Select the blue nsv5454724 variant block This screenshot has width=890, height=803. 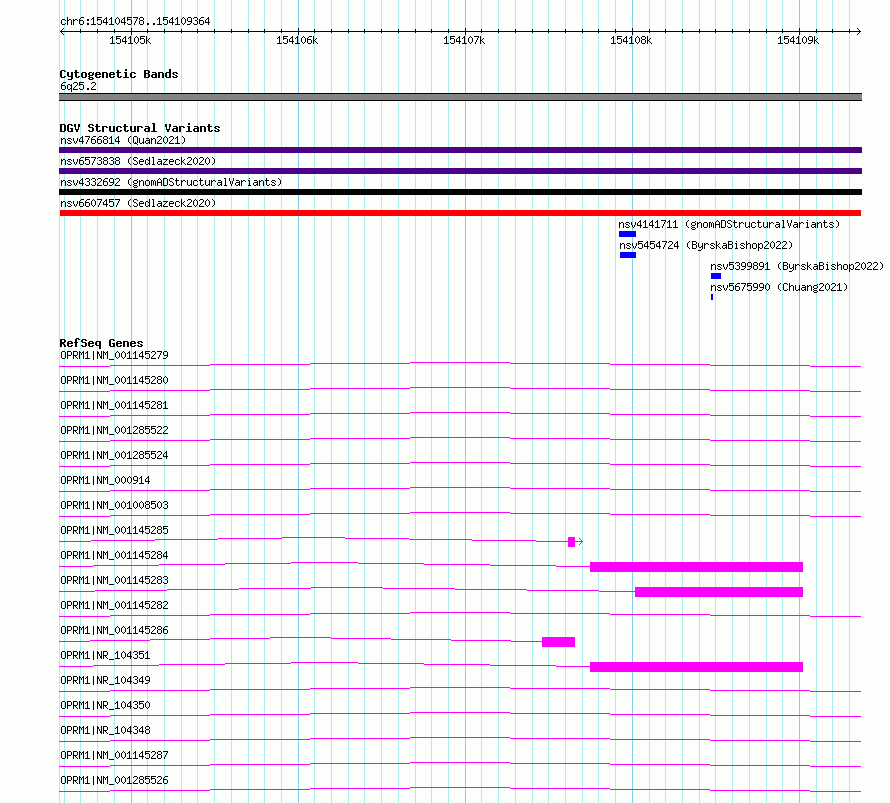(x=628, y=255)
